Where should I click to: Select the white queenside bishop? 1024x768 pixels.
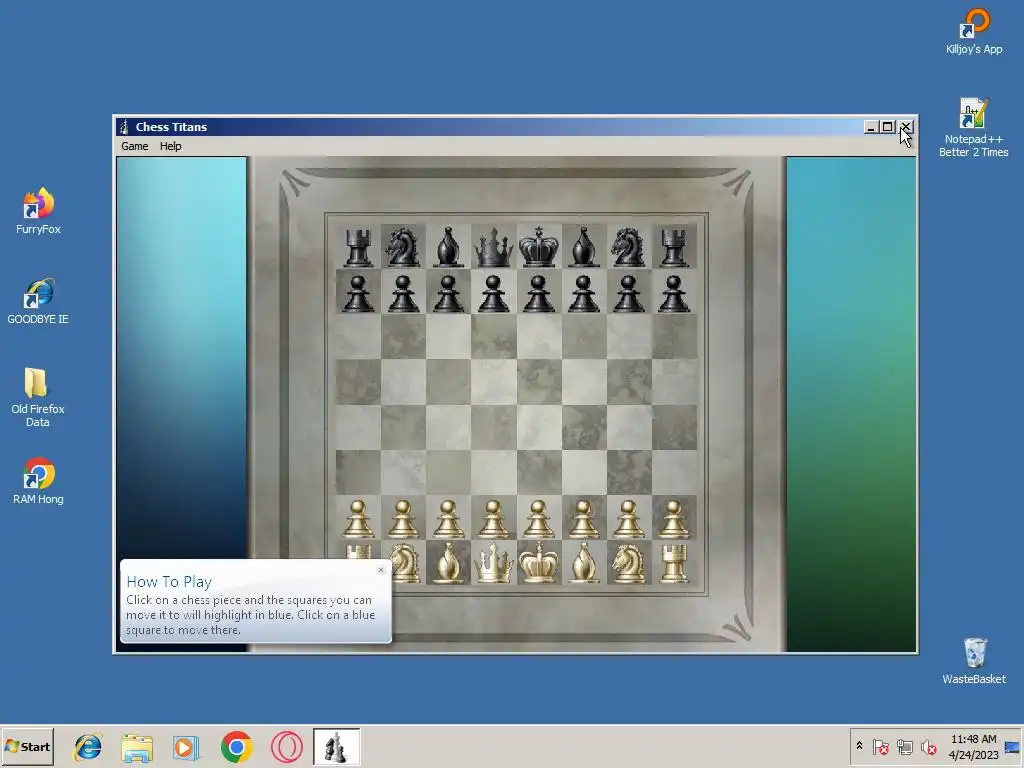(x=448, y=562)
